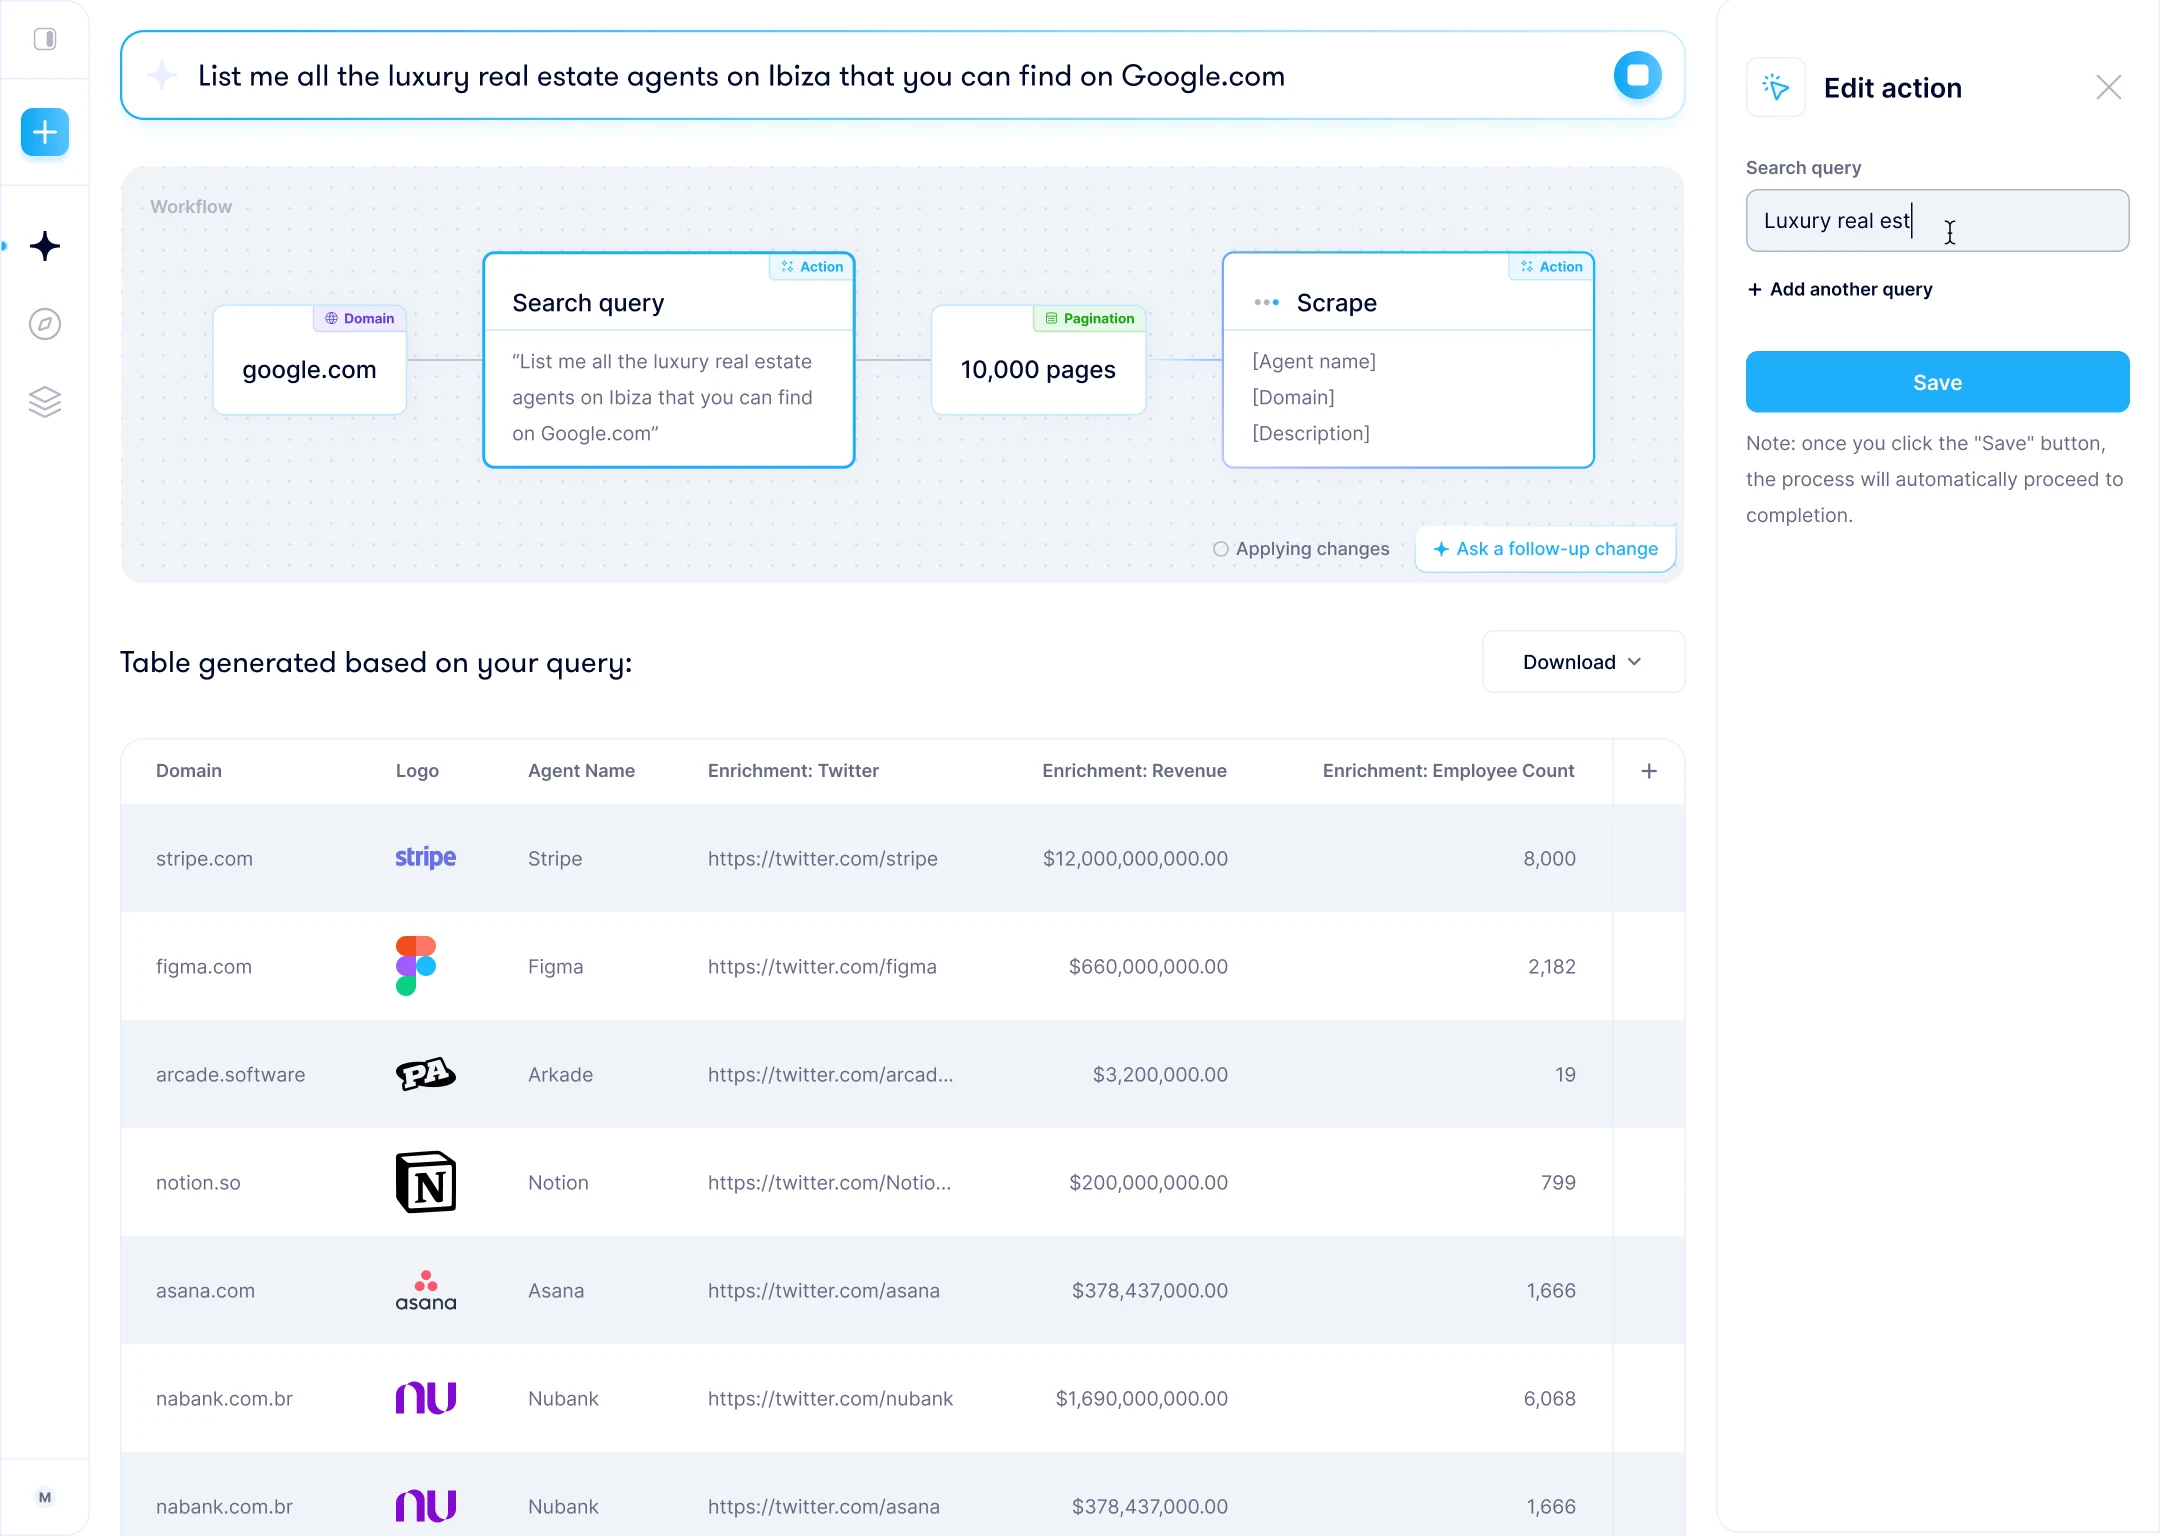The image size is (2160, 1536).
Task: Open the sparkle AI assistant tab
Action: point(45,246)
